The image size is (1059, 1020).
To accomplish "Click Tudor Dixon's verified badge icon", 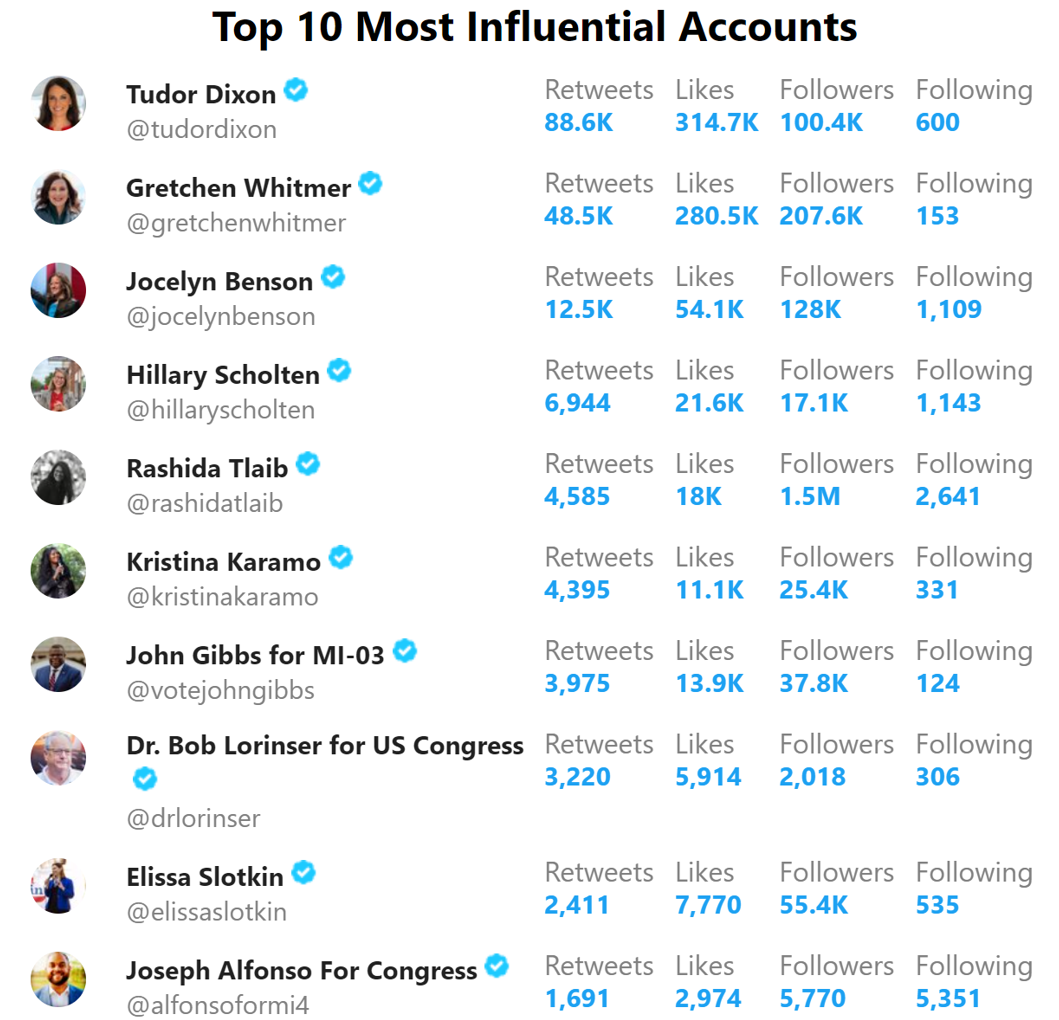I will pyautogui.click(x=296, y=90).
